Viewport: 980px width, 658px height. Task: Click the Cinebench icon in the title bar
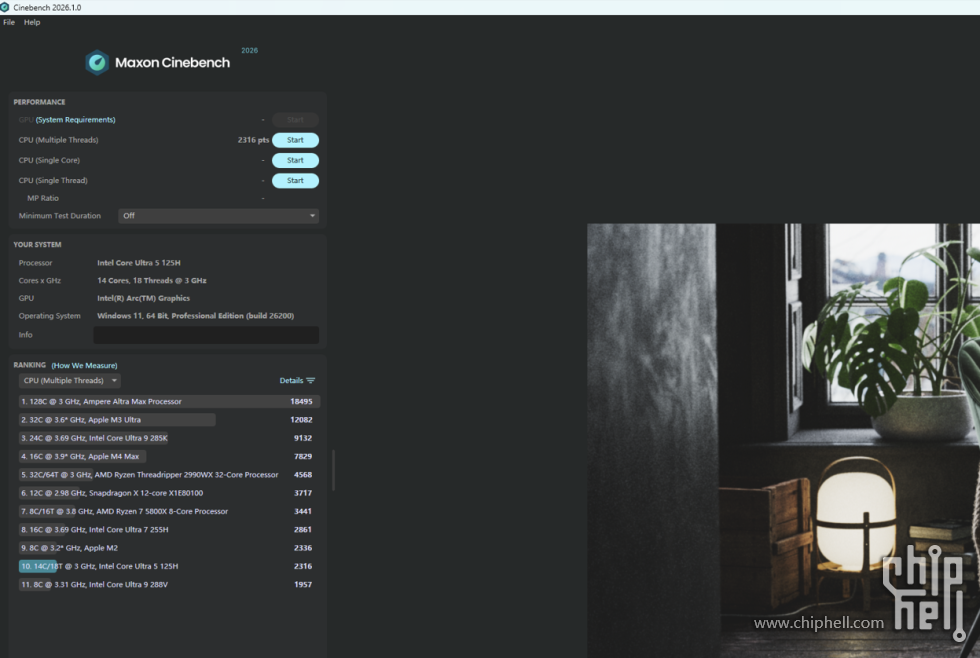tap(6, 7)
